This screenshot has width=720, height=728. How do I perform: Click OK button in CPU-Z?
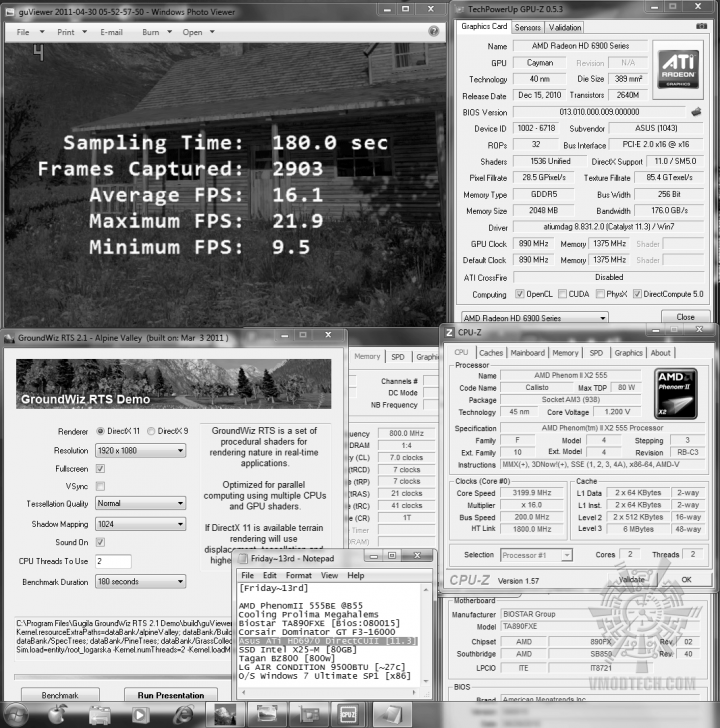point(686,579)
